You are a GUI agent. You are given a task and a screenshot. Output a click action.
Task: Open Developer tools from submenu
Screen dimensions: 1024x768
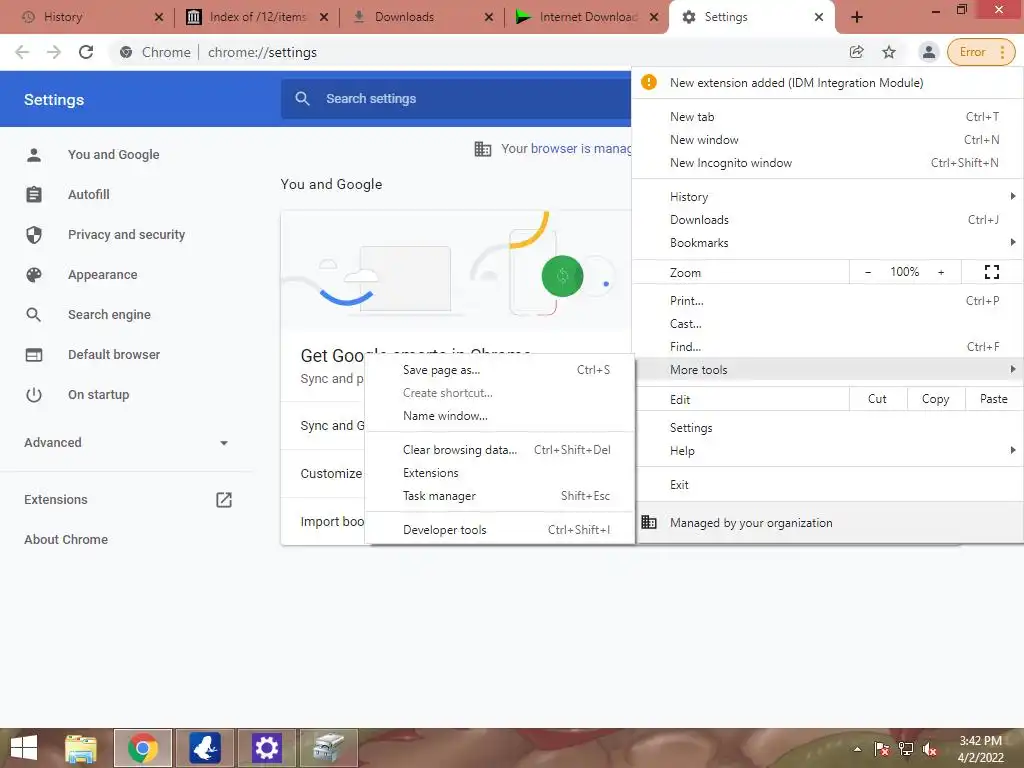coord(500,530)
